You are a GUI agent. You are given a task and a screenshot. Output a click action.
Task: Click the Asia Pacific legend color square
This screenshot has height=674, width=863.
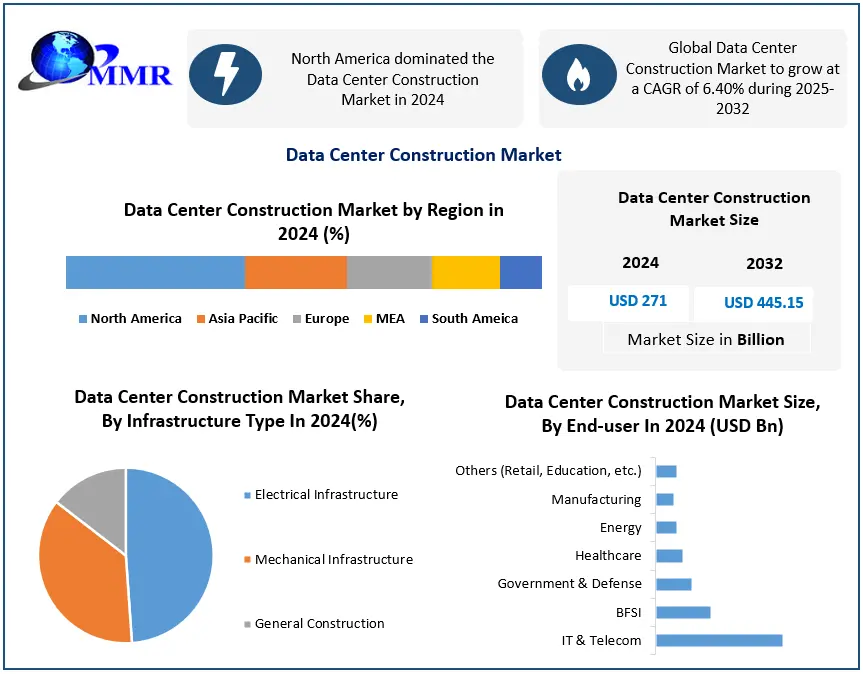[x=200, y=319]
